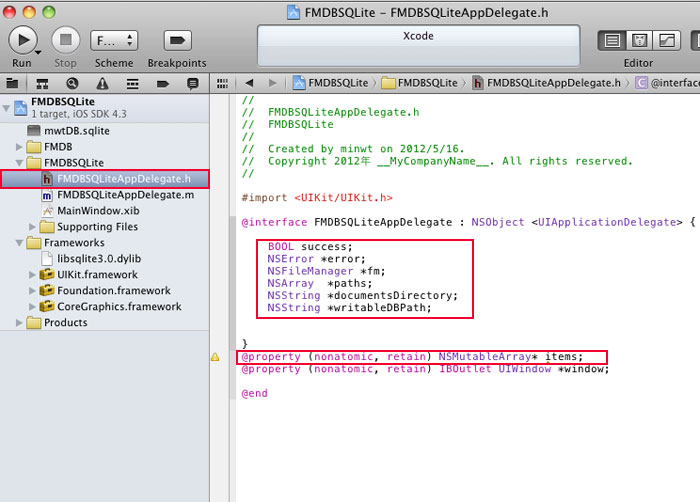This screenshot has width=700, height=502.
Task: Click the IBOutlet UIWindow *window line
Action: (425, 369)
